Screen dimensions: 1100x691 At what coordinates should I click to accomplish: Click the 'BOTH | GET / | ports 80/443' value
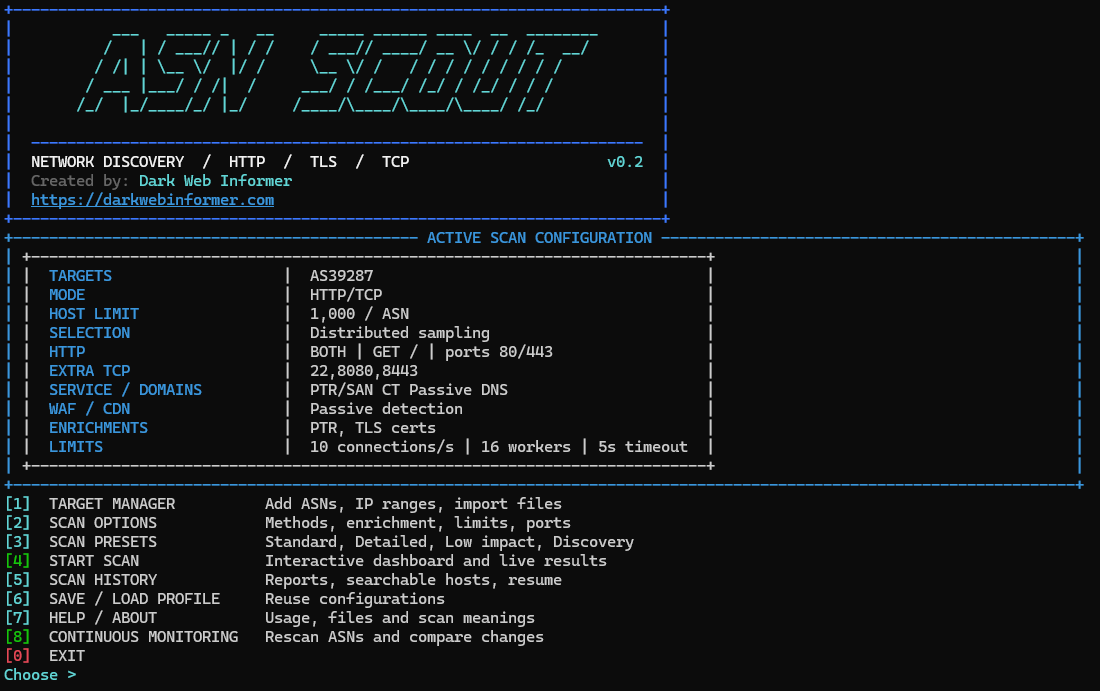pos(431,351)
